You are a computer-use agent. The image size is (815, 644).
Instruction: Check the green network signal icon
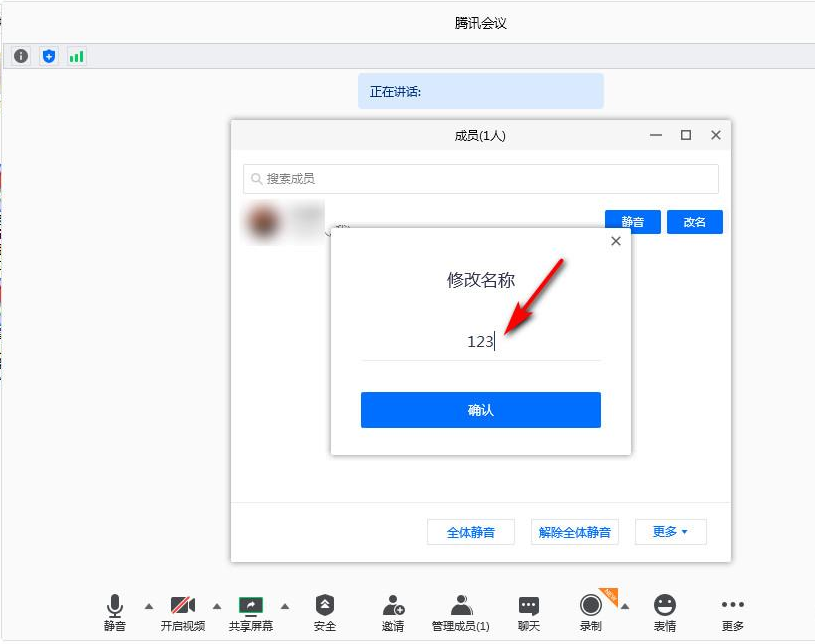tap(76, 56)
